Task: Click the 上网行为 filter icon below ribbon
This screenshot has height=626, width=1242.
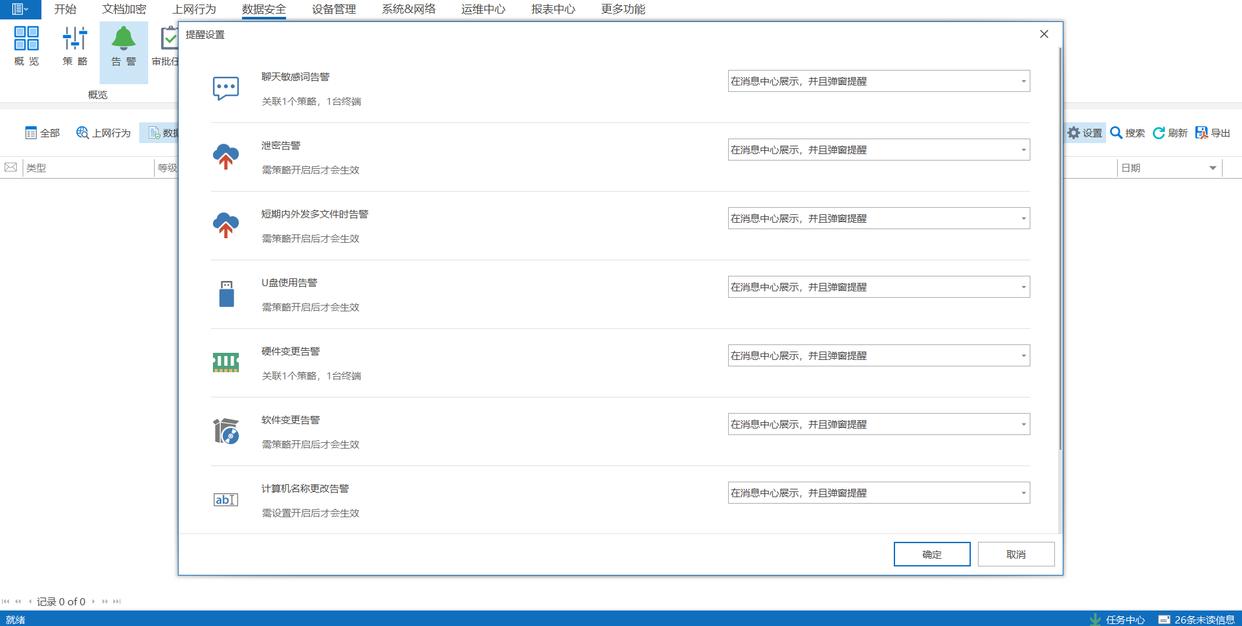Action: pyautogui.click(x=83, y=133)
